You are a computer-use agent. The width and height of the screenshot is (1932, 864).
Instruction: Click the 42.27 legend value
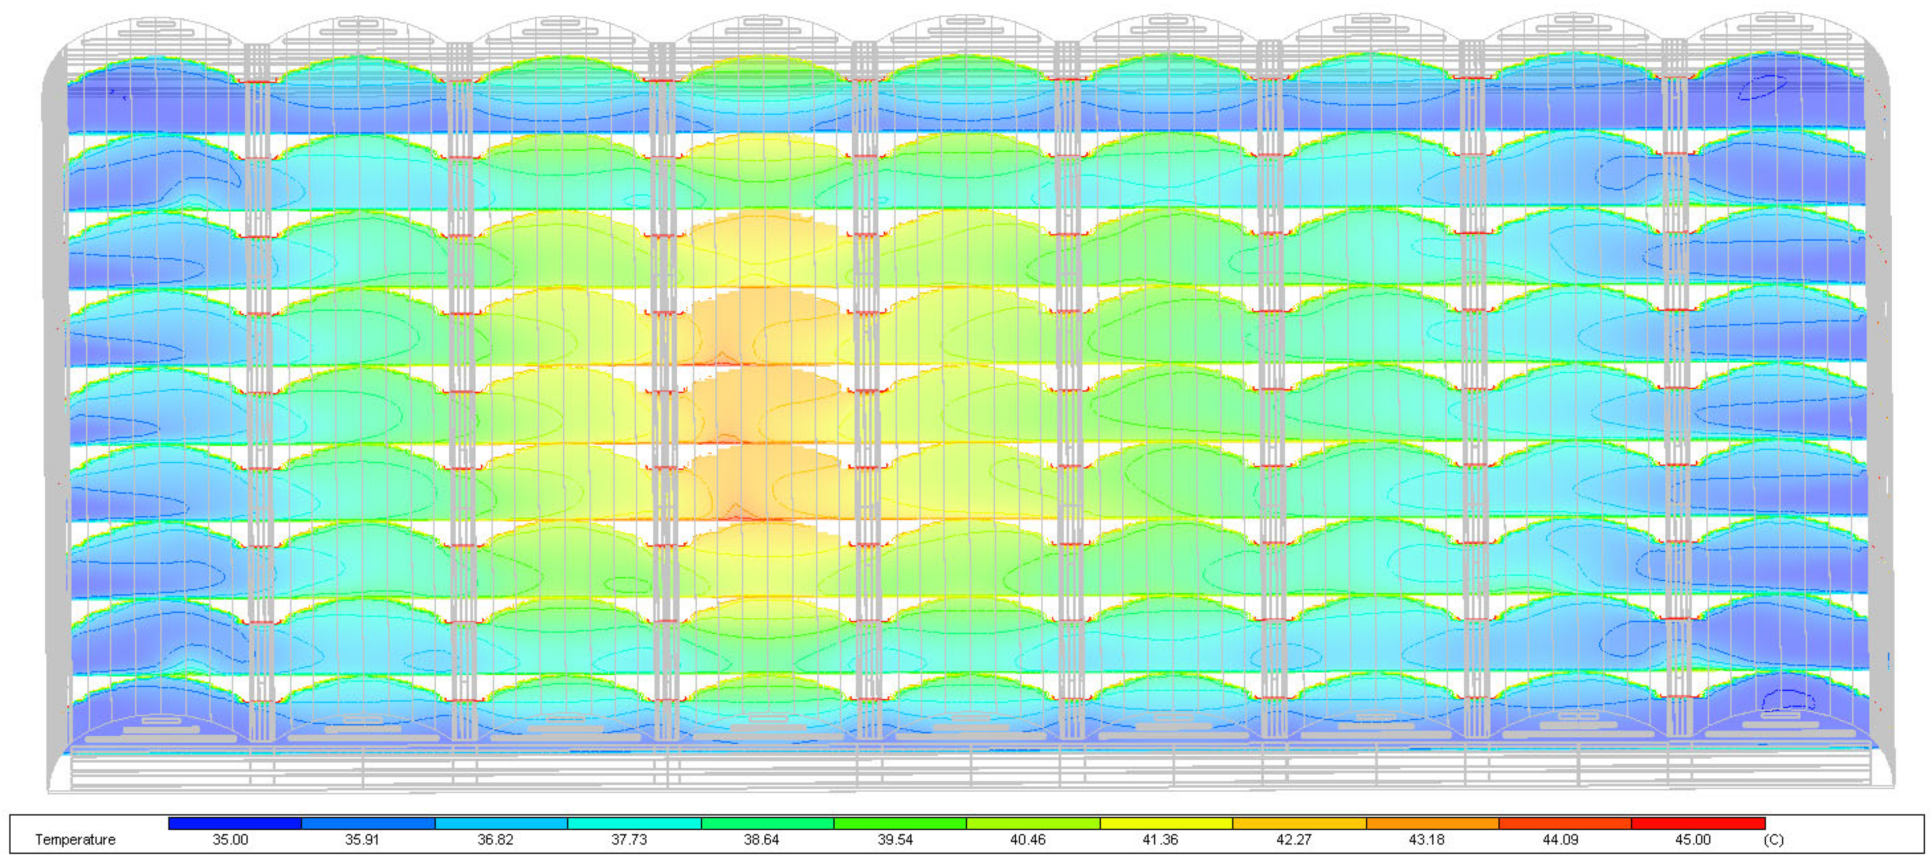[1294, 840]
